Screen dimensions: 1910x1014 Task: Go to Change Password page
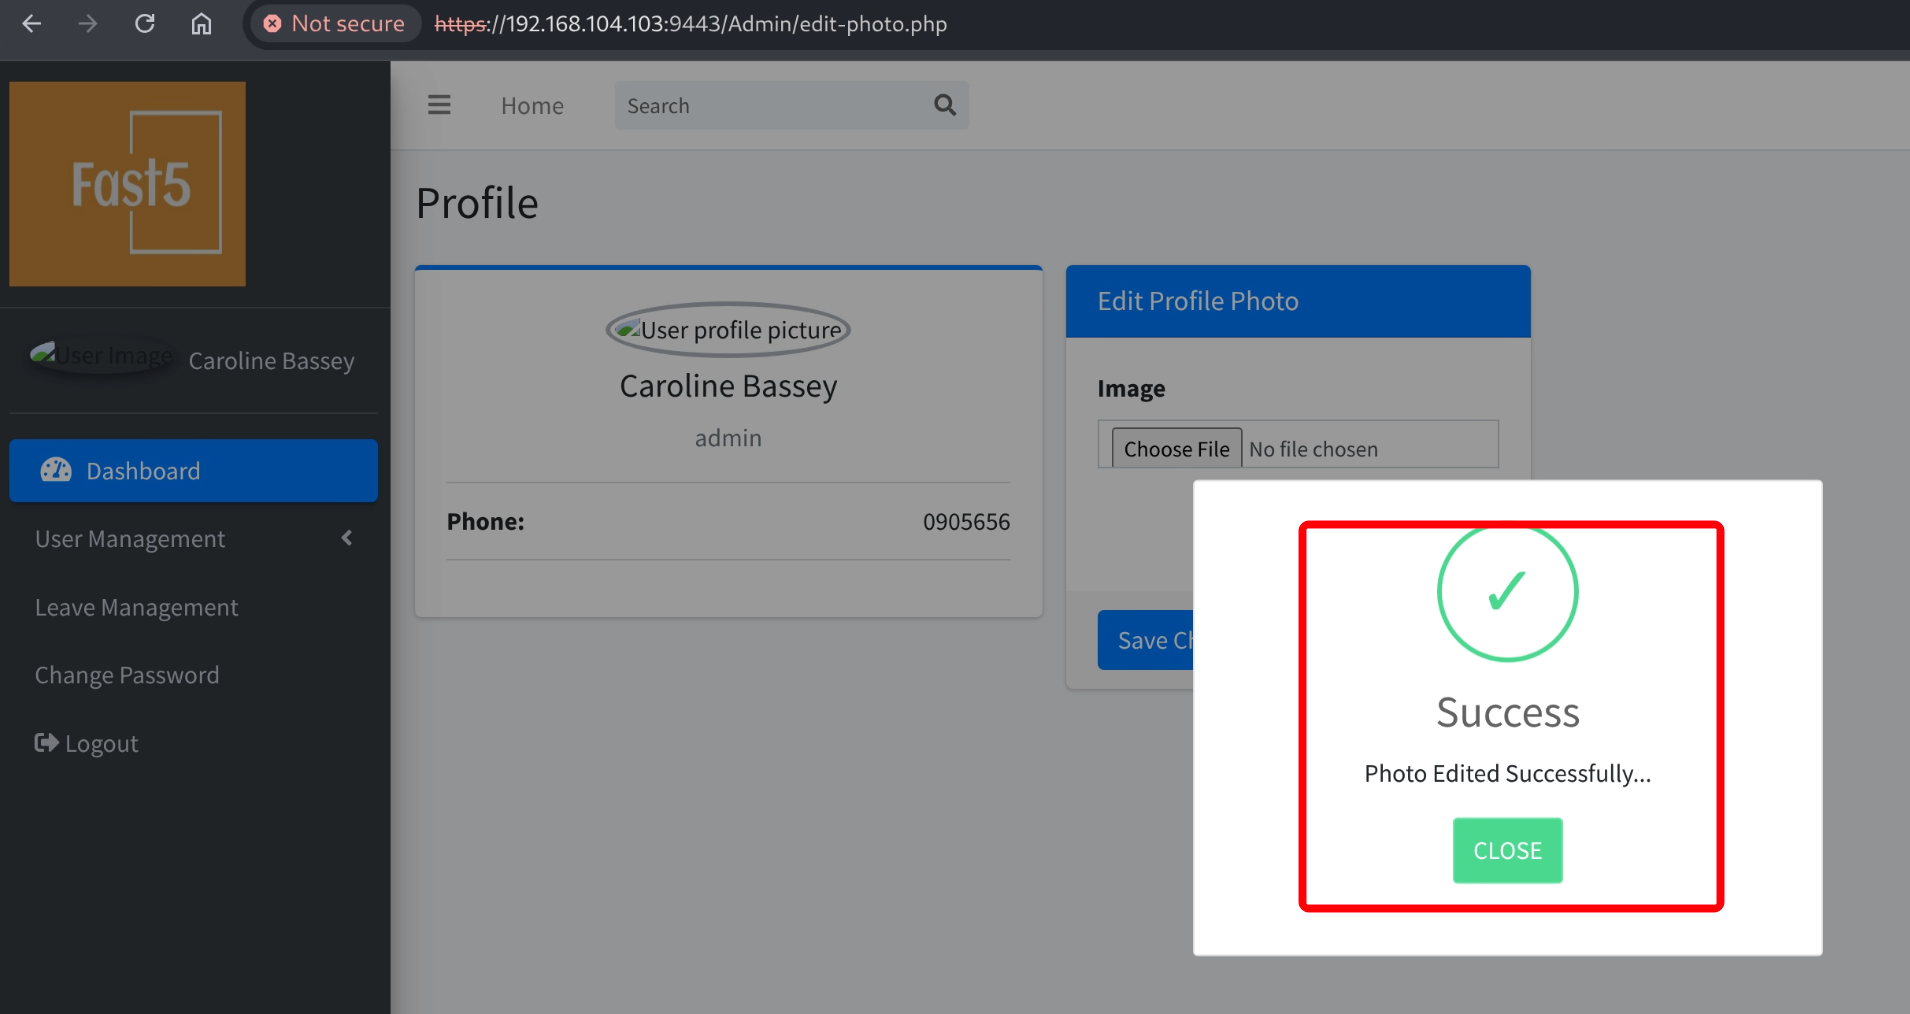click(x=127, y=675)
